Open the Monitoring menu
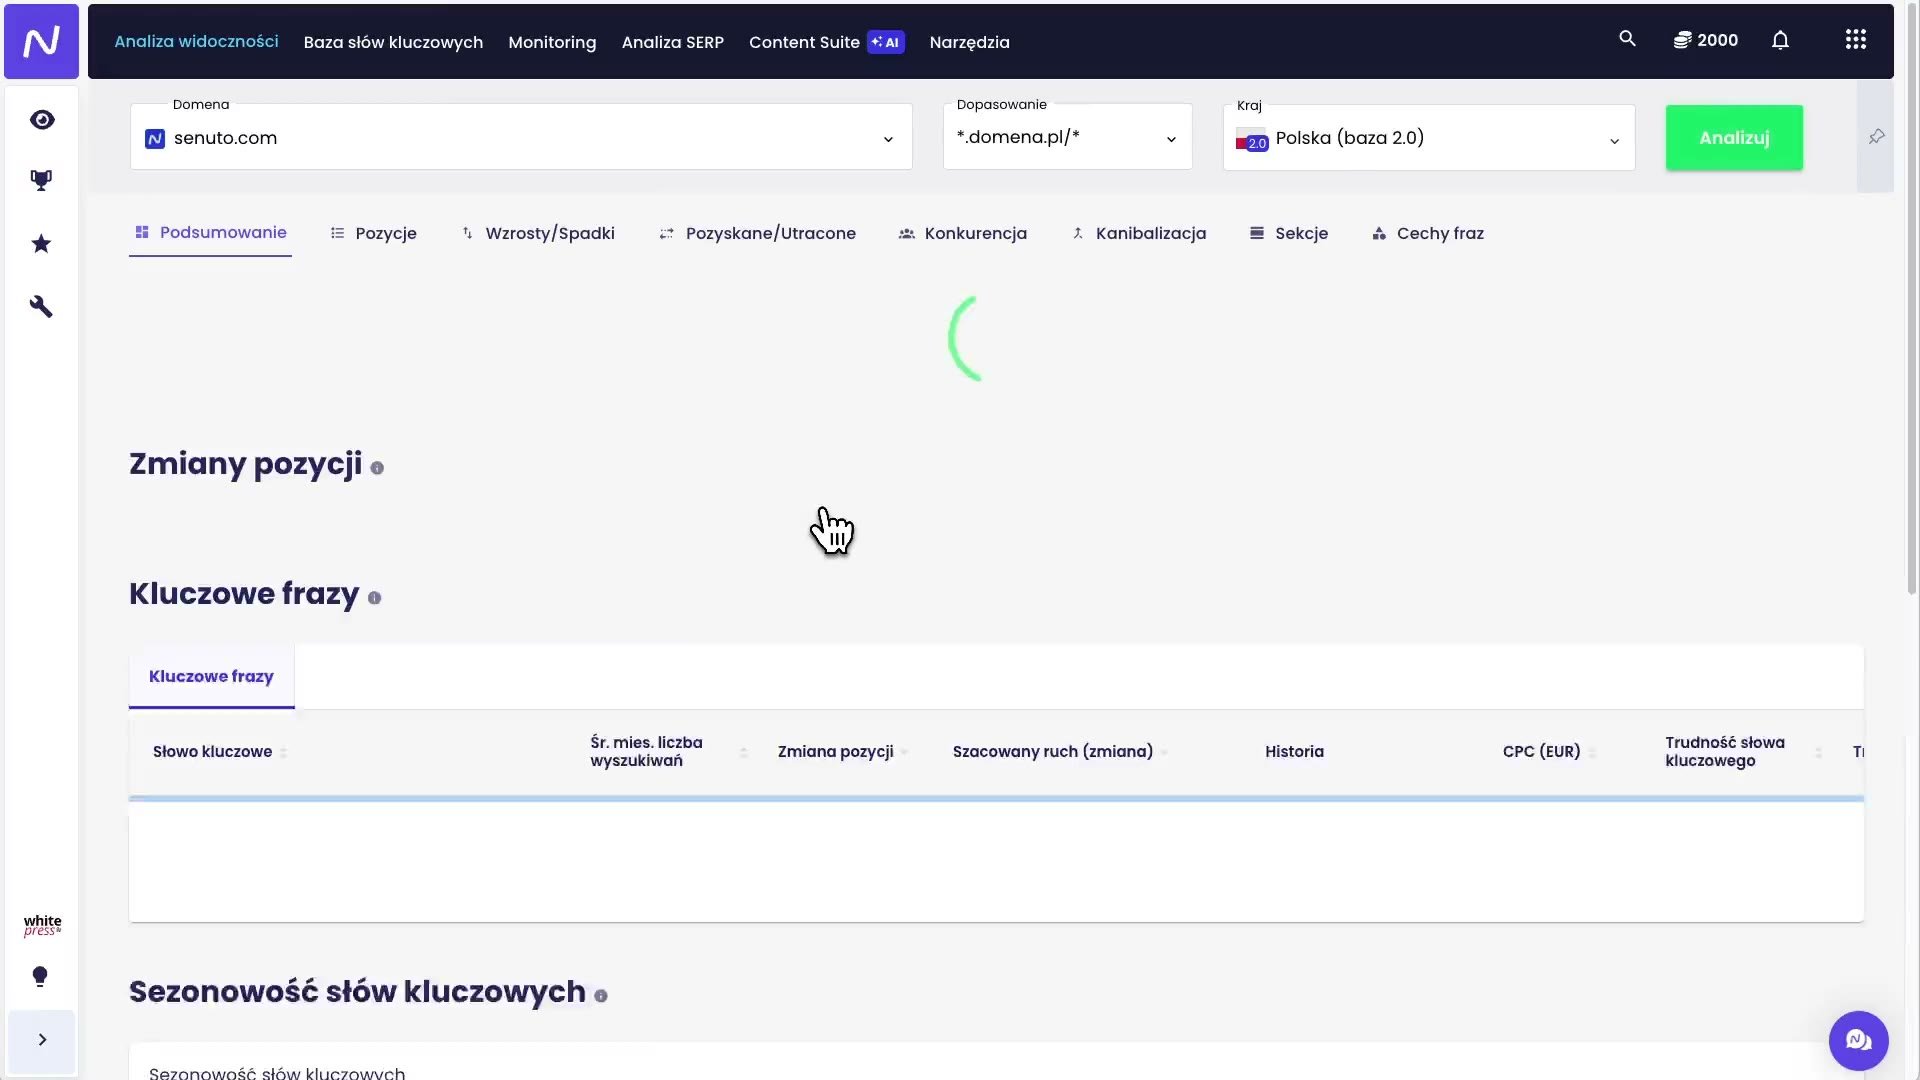Image resolution: width=1920 pixels, height=1080 pixels. [x=552, y=42]
